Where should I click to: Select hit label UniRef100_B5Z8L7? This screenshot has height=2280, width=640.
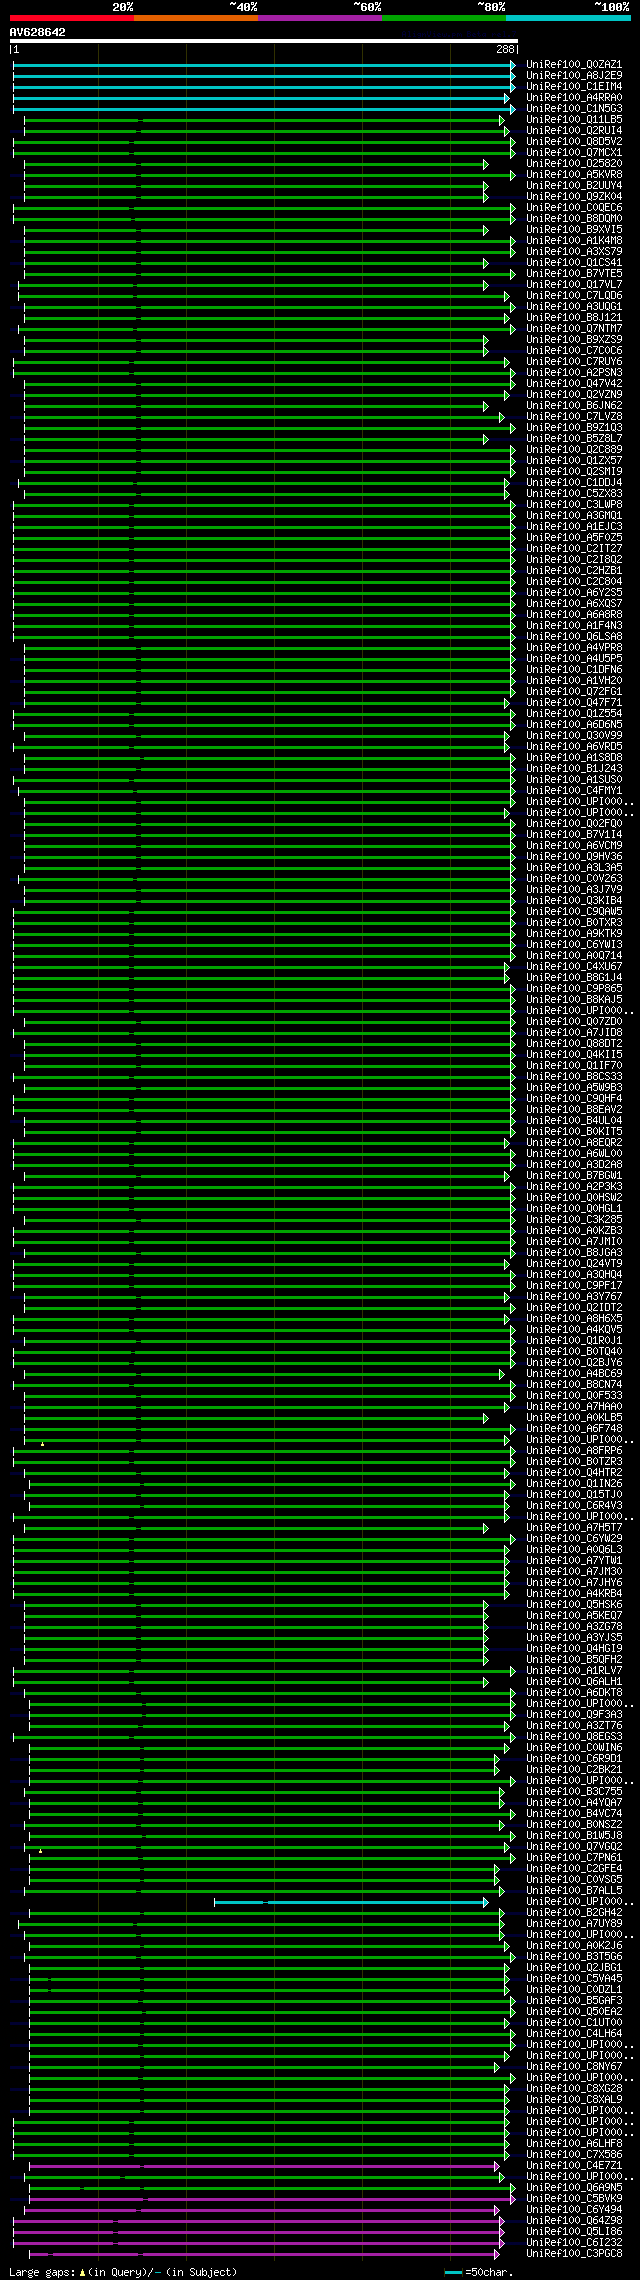point(574,439)
